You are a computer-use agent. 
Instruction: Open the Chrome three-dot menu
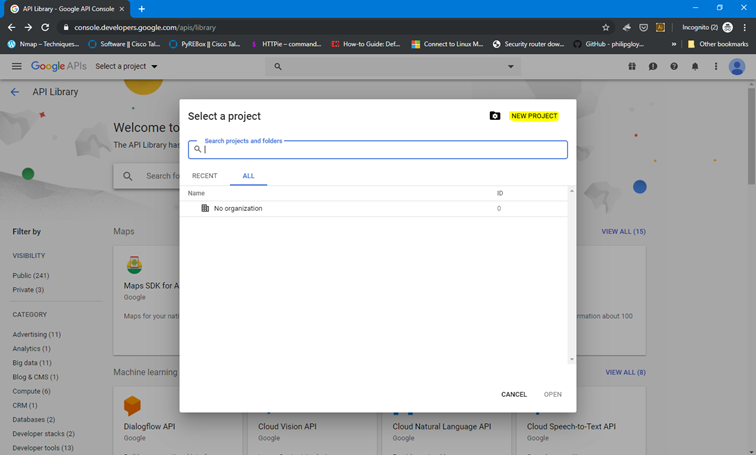[744, 27]
